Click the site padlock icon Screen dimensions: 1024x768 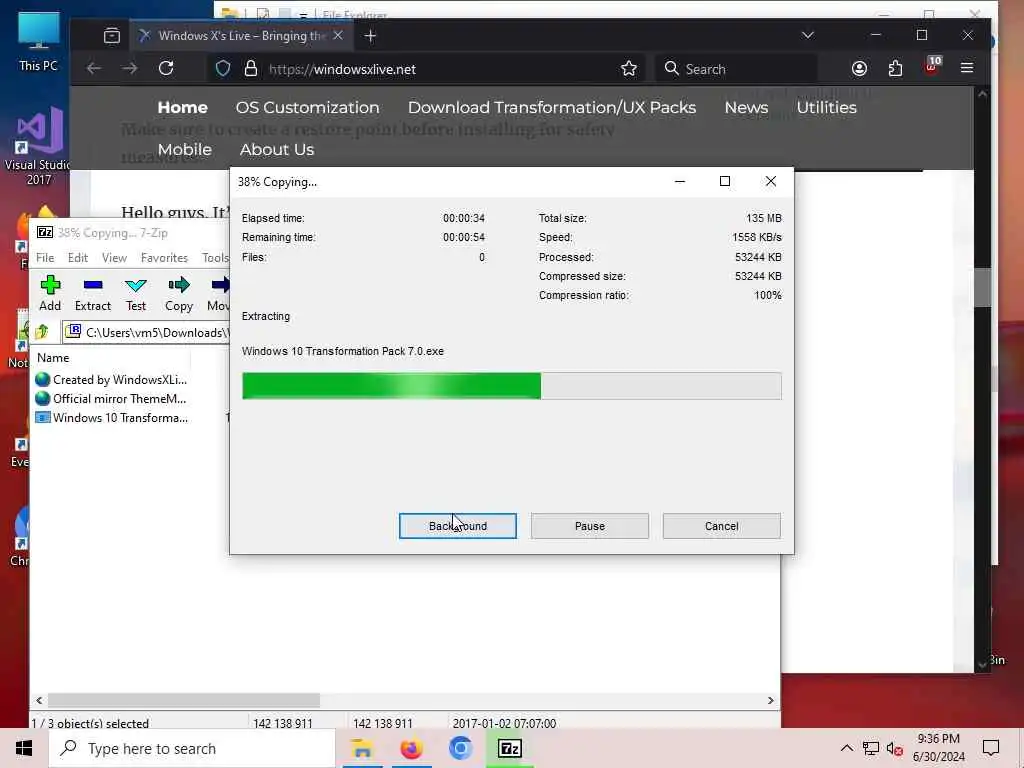pyautogui.click(x=251, y=69)
